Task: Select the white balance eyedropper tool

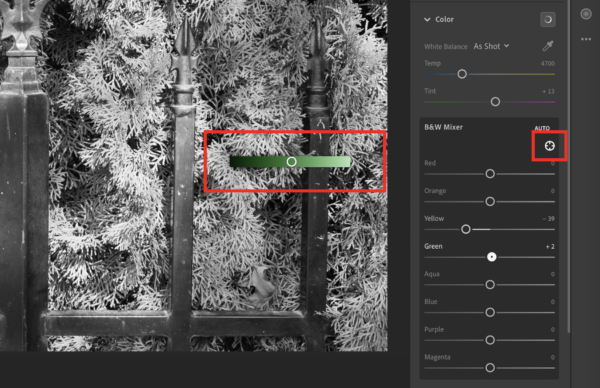Action: click(548, 46)
